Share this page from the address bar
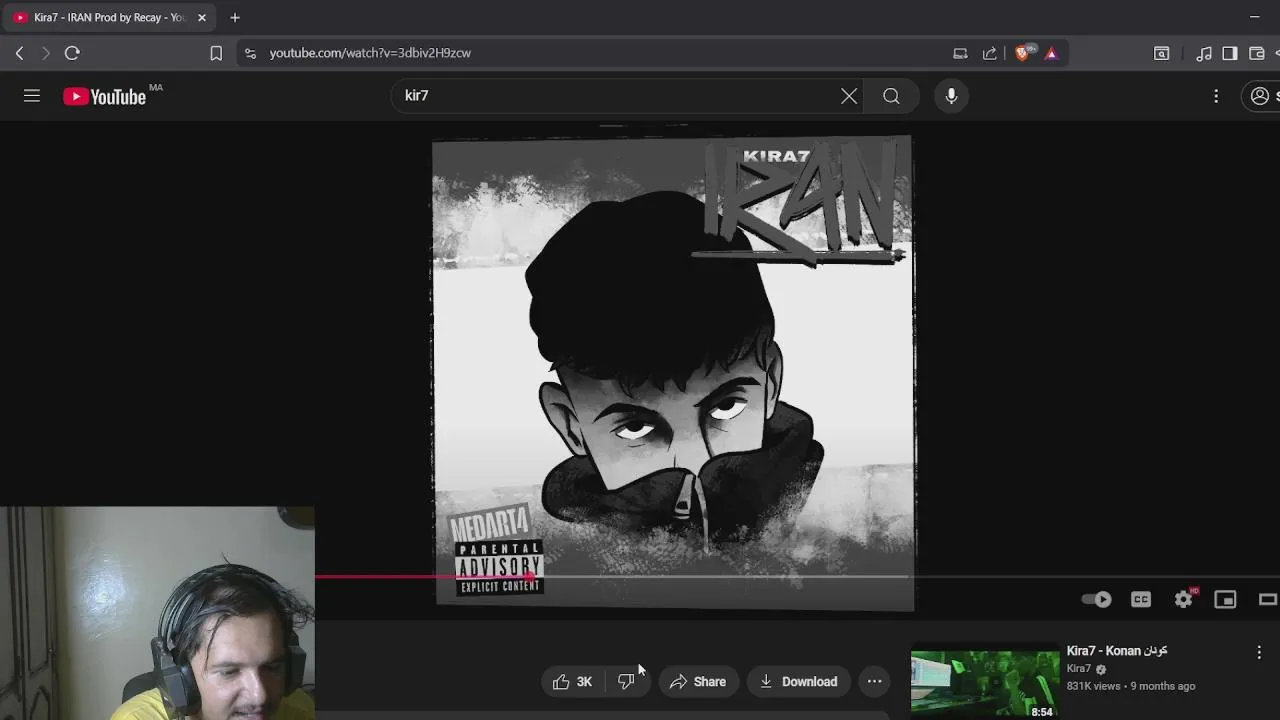The width and height of the screenshot is (1280, 720). (x=990, y=53)
